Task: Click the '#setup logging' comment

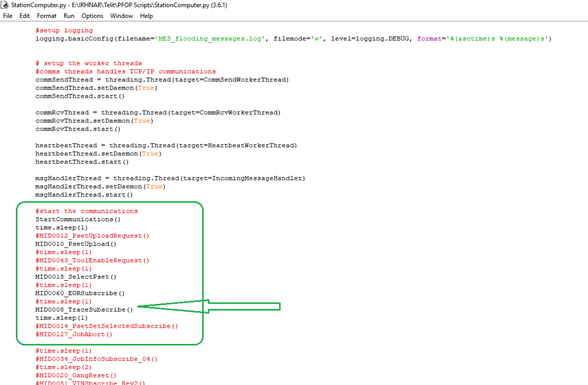Action: pyautogui.click(x=64, y=30)
